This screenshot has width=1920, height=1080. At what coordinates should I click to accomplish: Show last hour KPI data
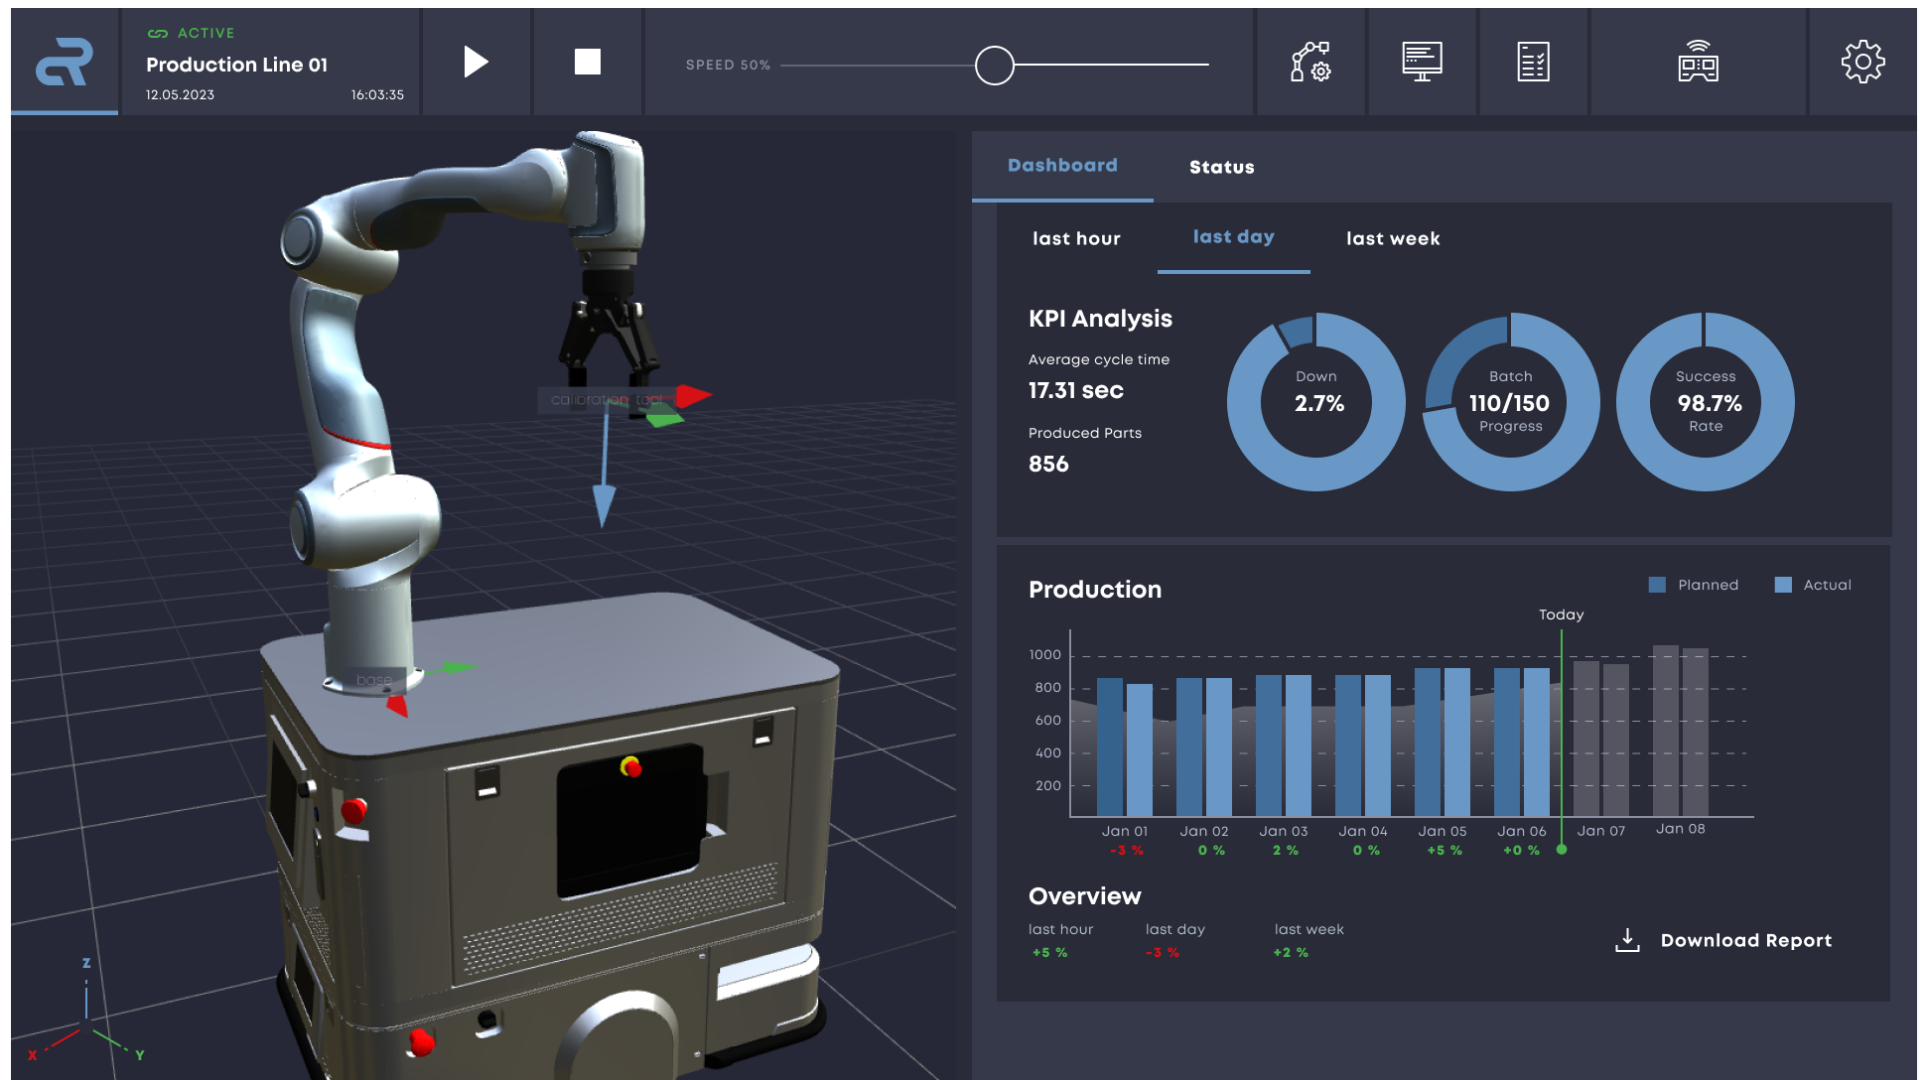tap(1076, 239)
